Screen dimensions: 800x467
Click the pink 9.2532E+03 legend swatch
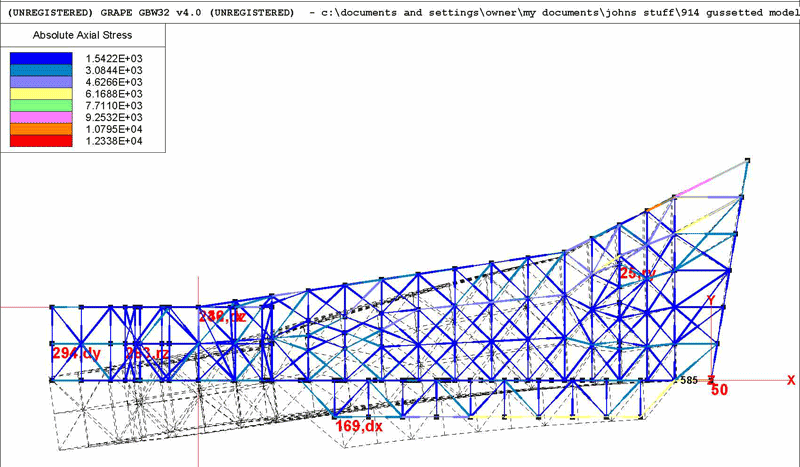[x=41, y=117]
